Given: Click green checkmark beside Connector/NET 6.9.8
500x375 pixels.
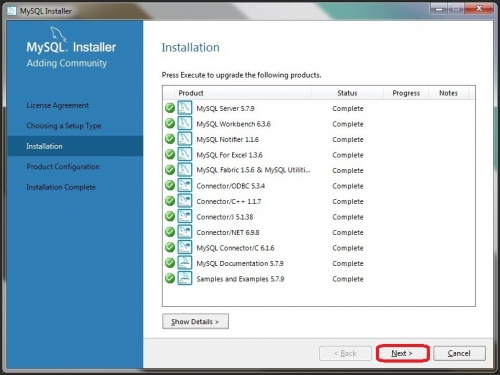Looking at the screenshot, I should click(170, 232).
